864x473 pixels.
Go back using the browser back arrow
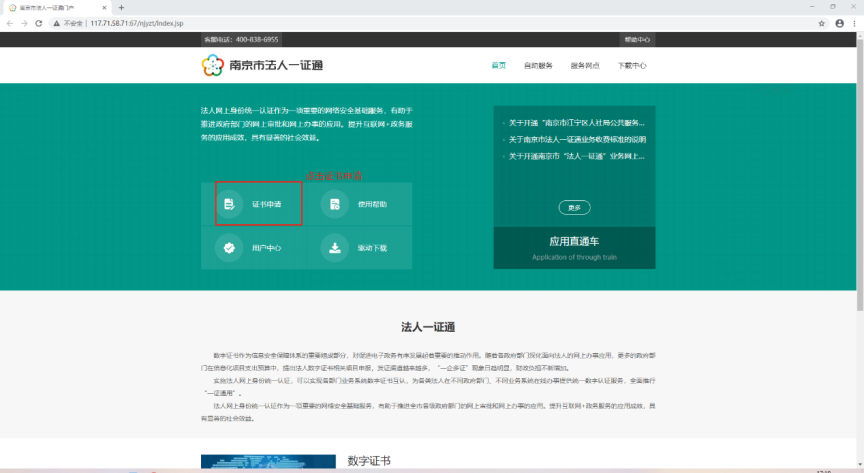(9, 23)
